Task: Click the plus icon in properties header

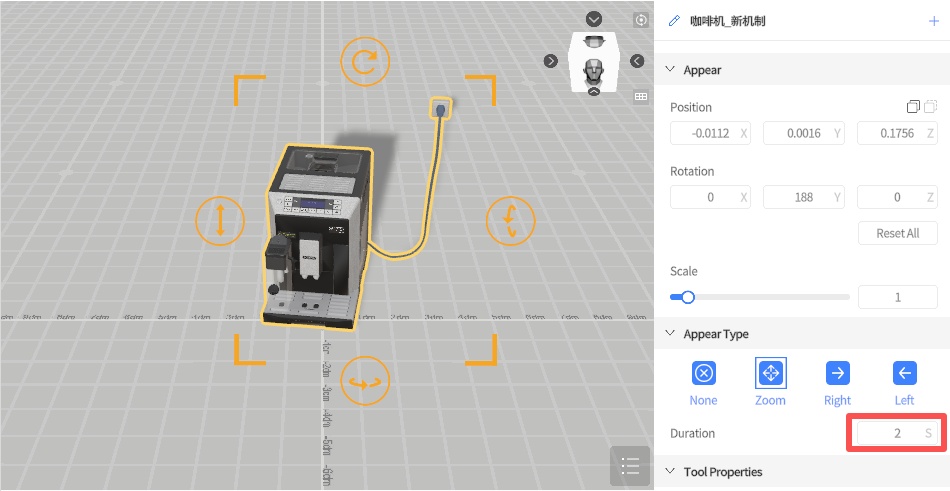Action: point(934,20)
